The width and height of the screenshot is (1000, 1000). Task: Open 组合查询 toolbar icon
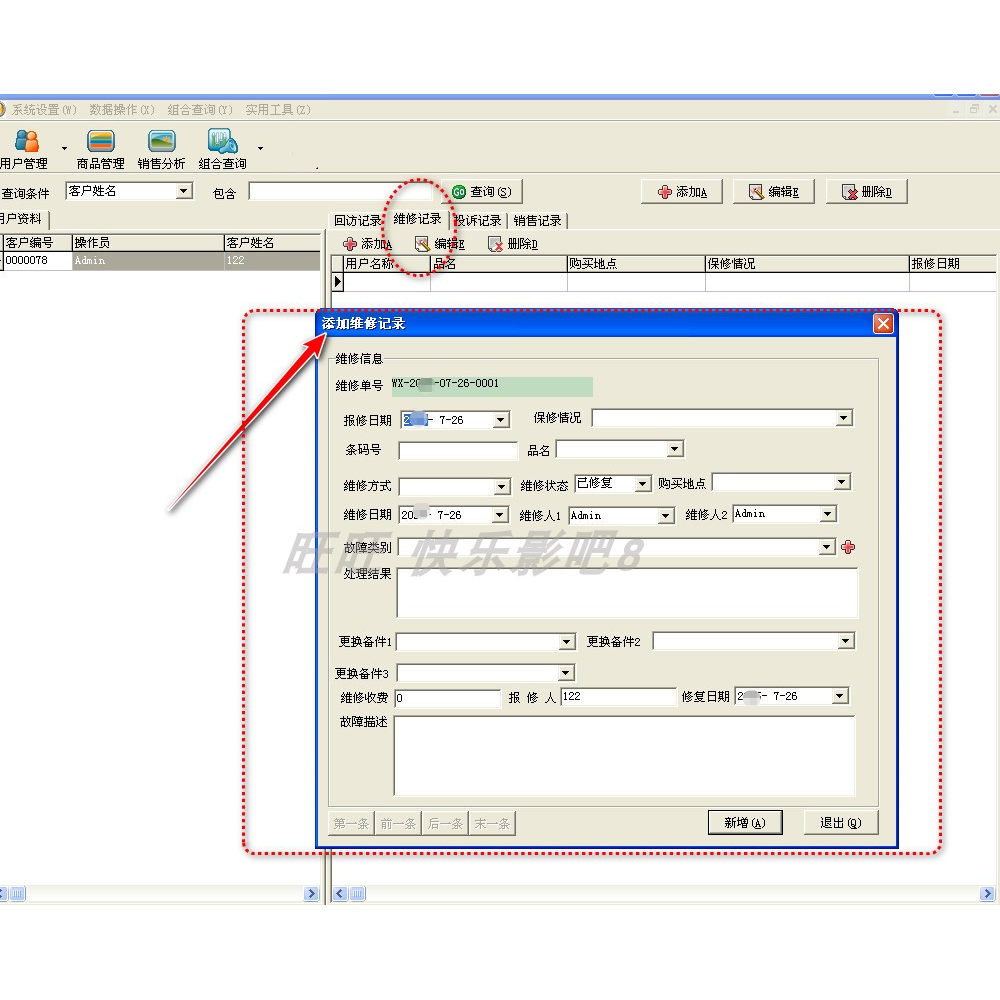point(223,149)
